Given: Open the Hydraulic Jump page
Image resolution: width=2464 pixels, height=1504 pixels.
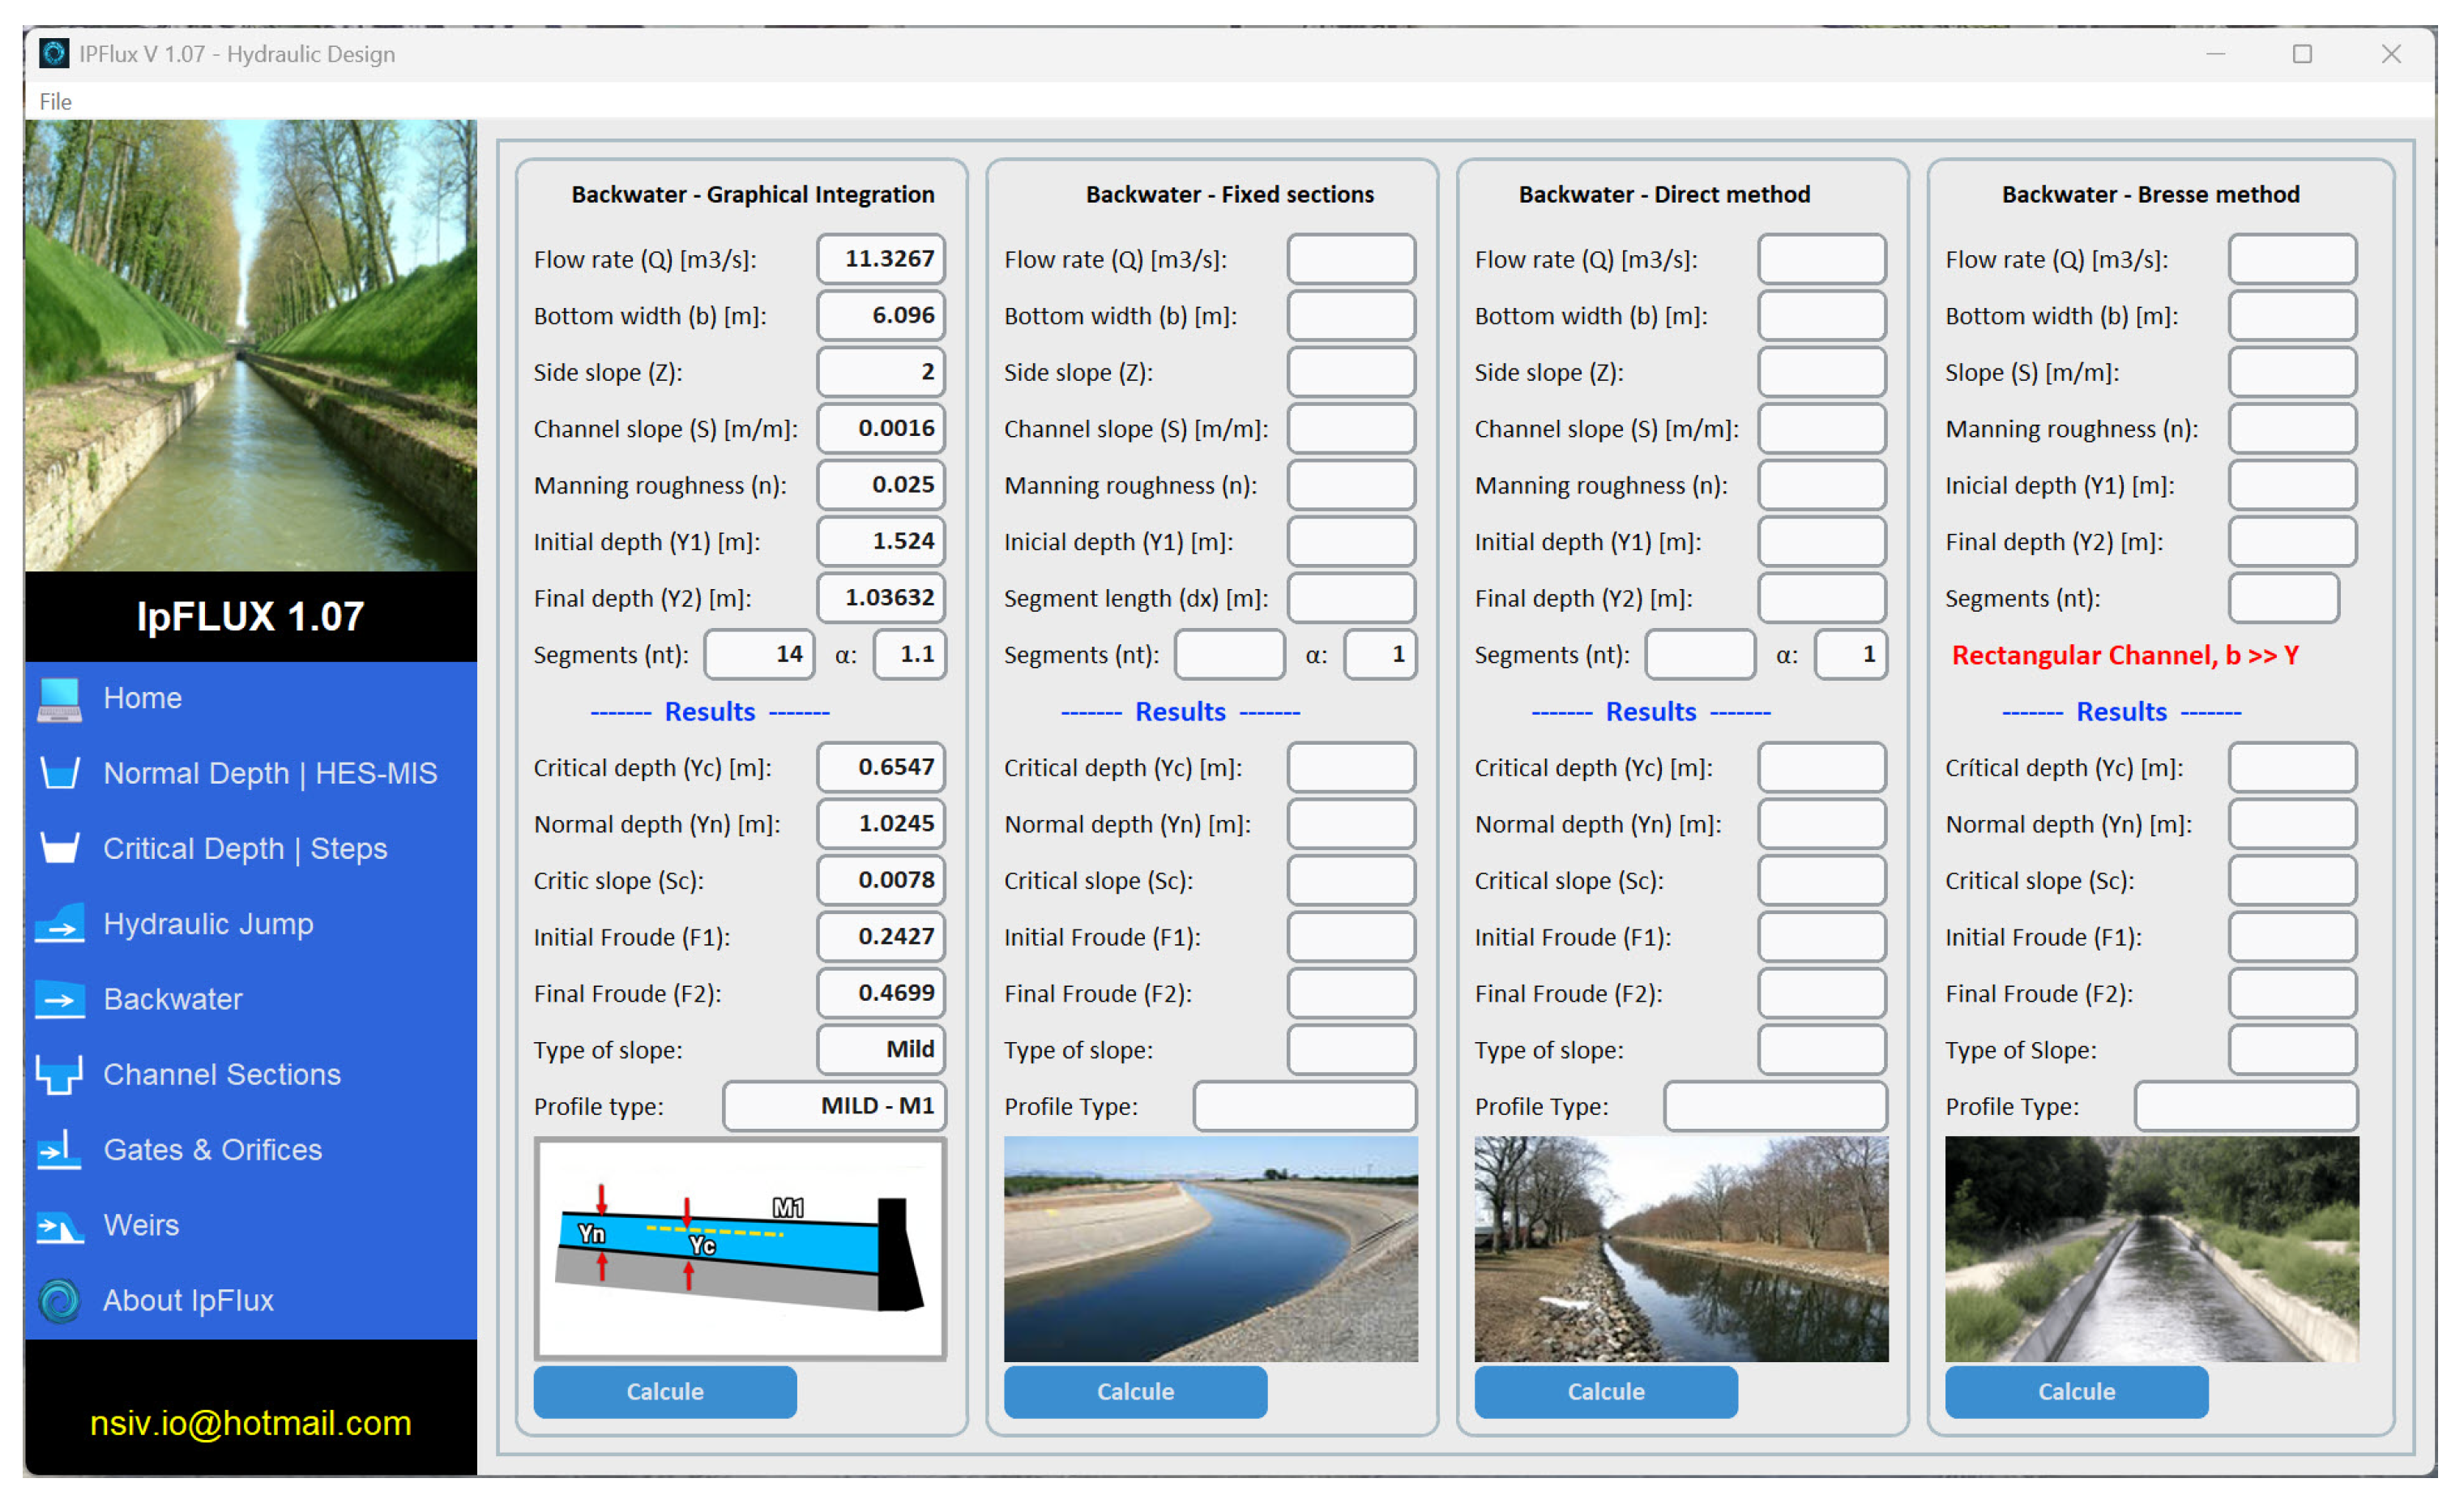Looking at the screenshot, I should (208, 924).
